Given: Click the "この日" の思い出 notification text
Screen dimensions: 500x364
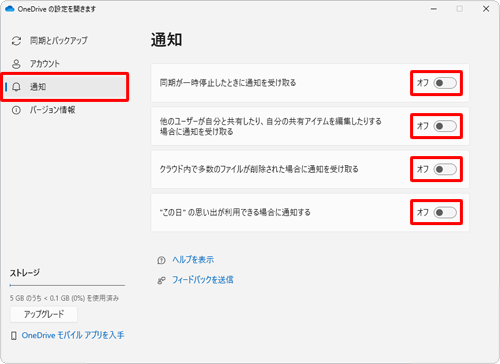Looking at the screenshot, I should tap(235, 212).
